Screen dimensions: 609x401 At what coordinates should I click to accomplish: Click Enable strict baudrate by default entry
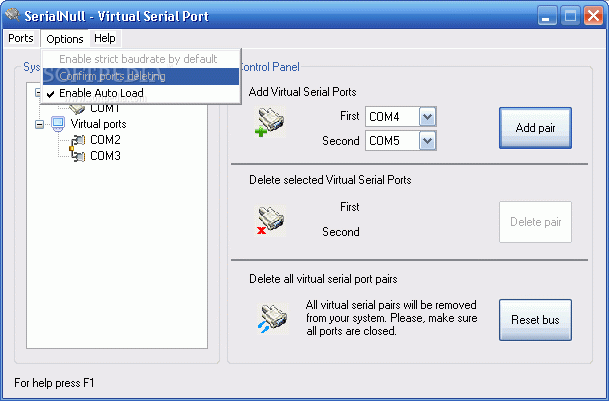(x=141, y=59)
